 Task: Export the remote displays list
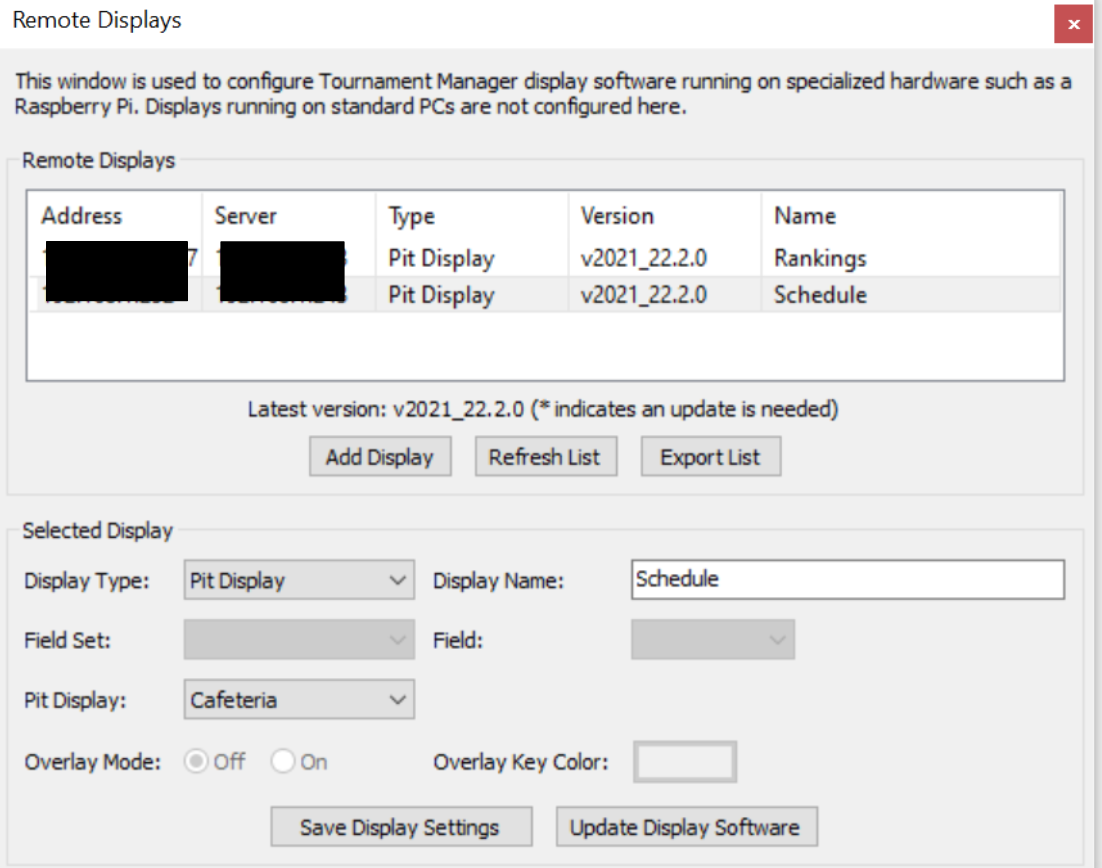(x=710, y=456)
